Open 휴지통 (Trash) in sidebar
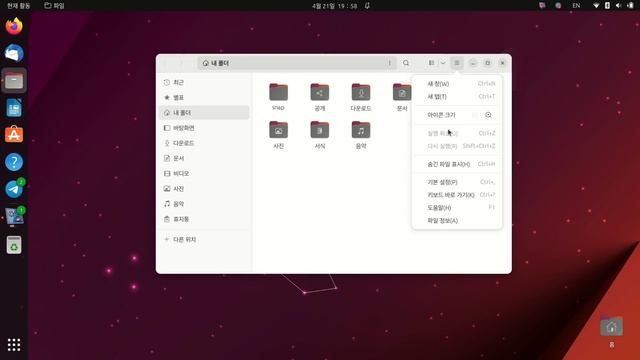Screen dimensions: 640x360 click(x=204, y=219)
